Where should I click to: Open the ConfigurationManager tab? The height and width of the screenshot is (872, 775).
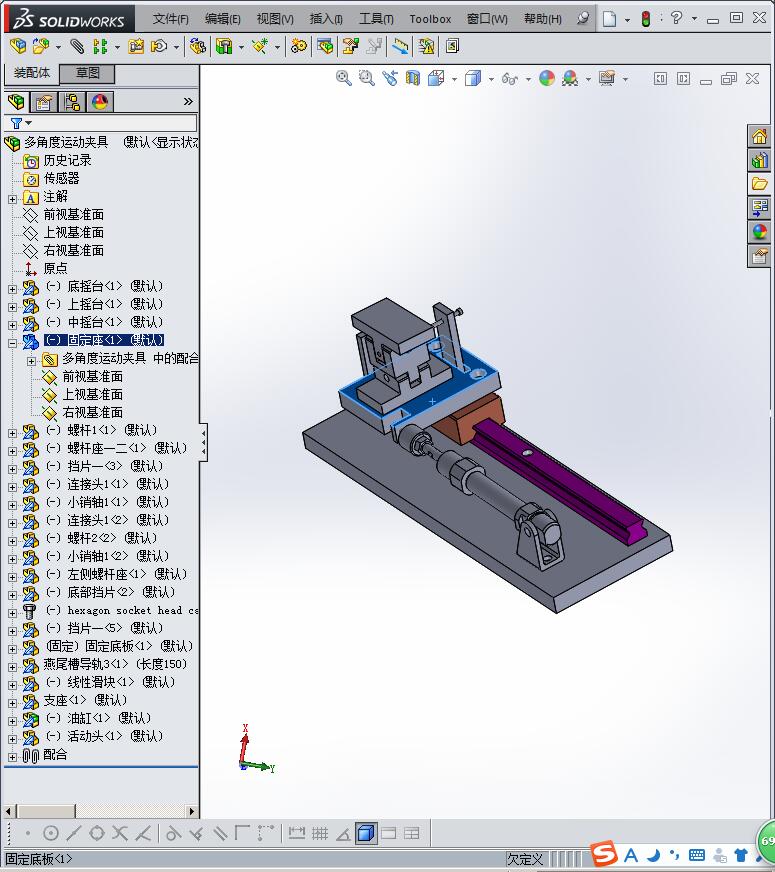point(72,102)
